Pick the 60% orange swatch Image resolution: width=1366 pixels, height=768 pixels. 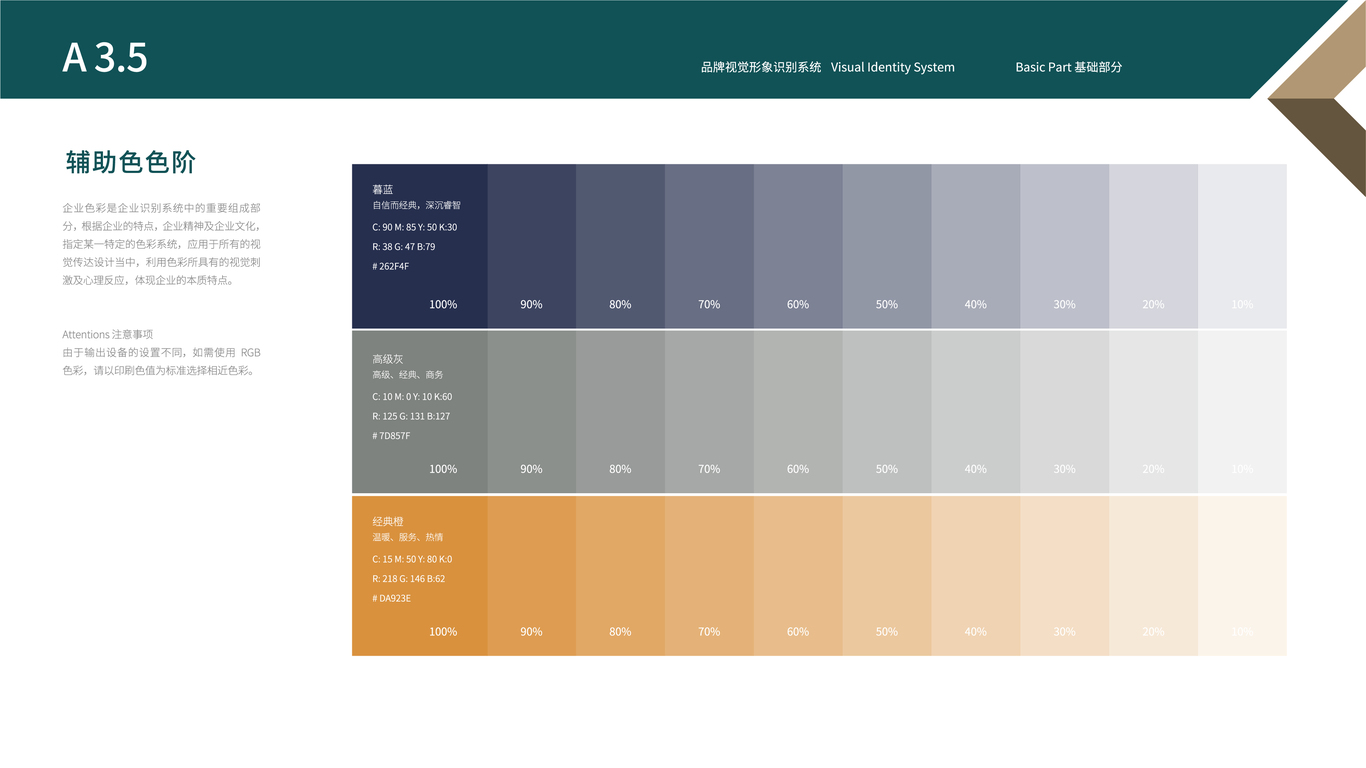pyautogui.click(x=798, y=576)
